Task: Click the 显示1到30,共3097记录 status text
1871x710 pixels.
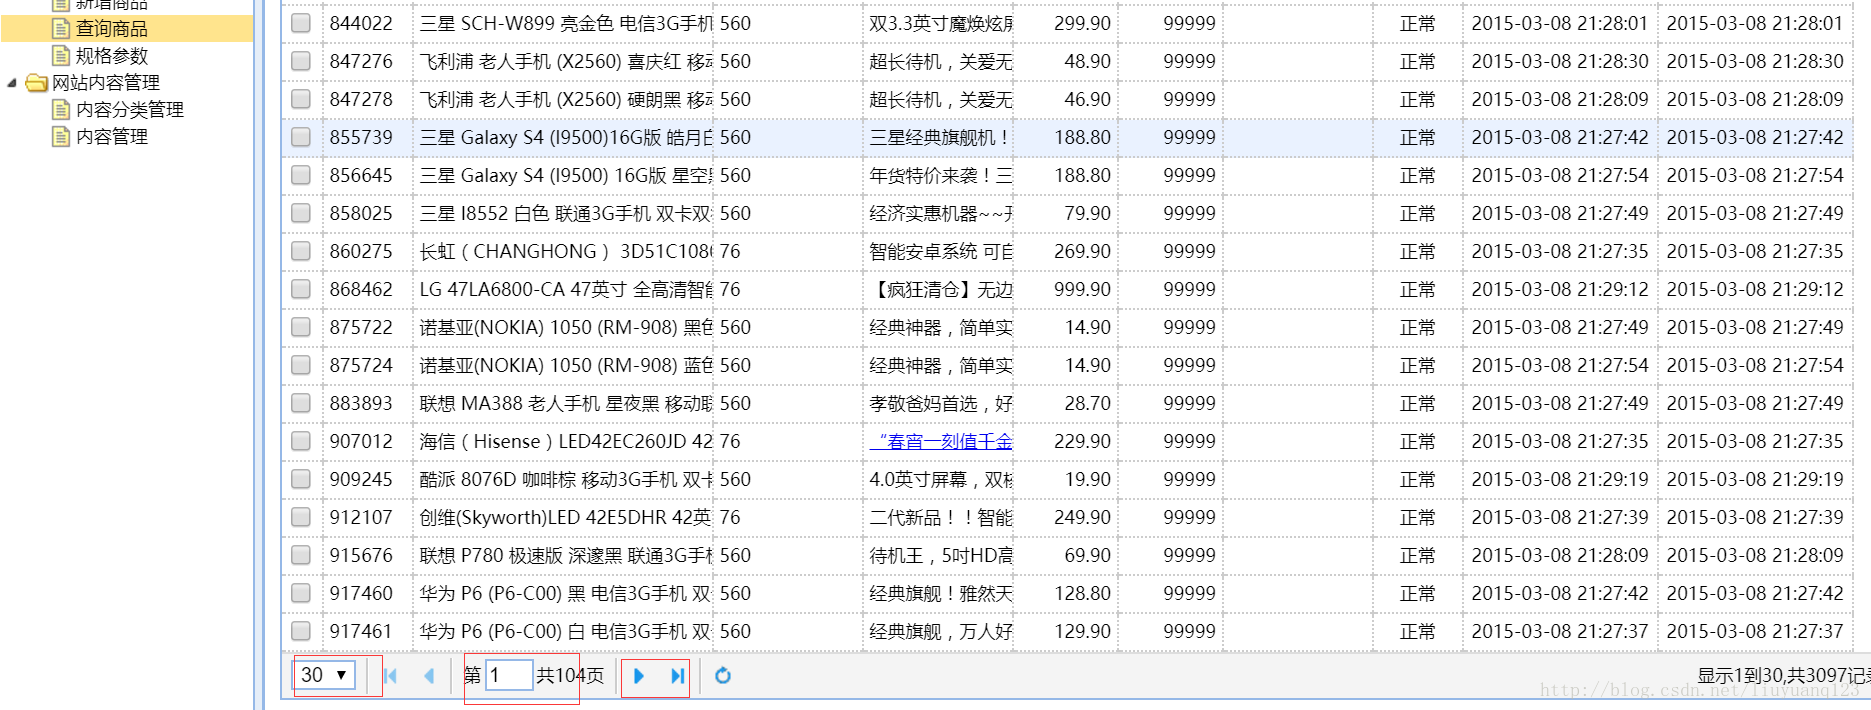Action: (x=1783, y=676)
